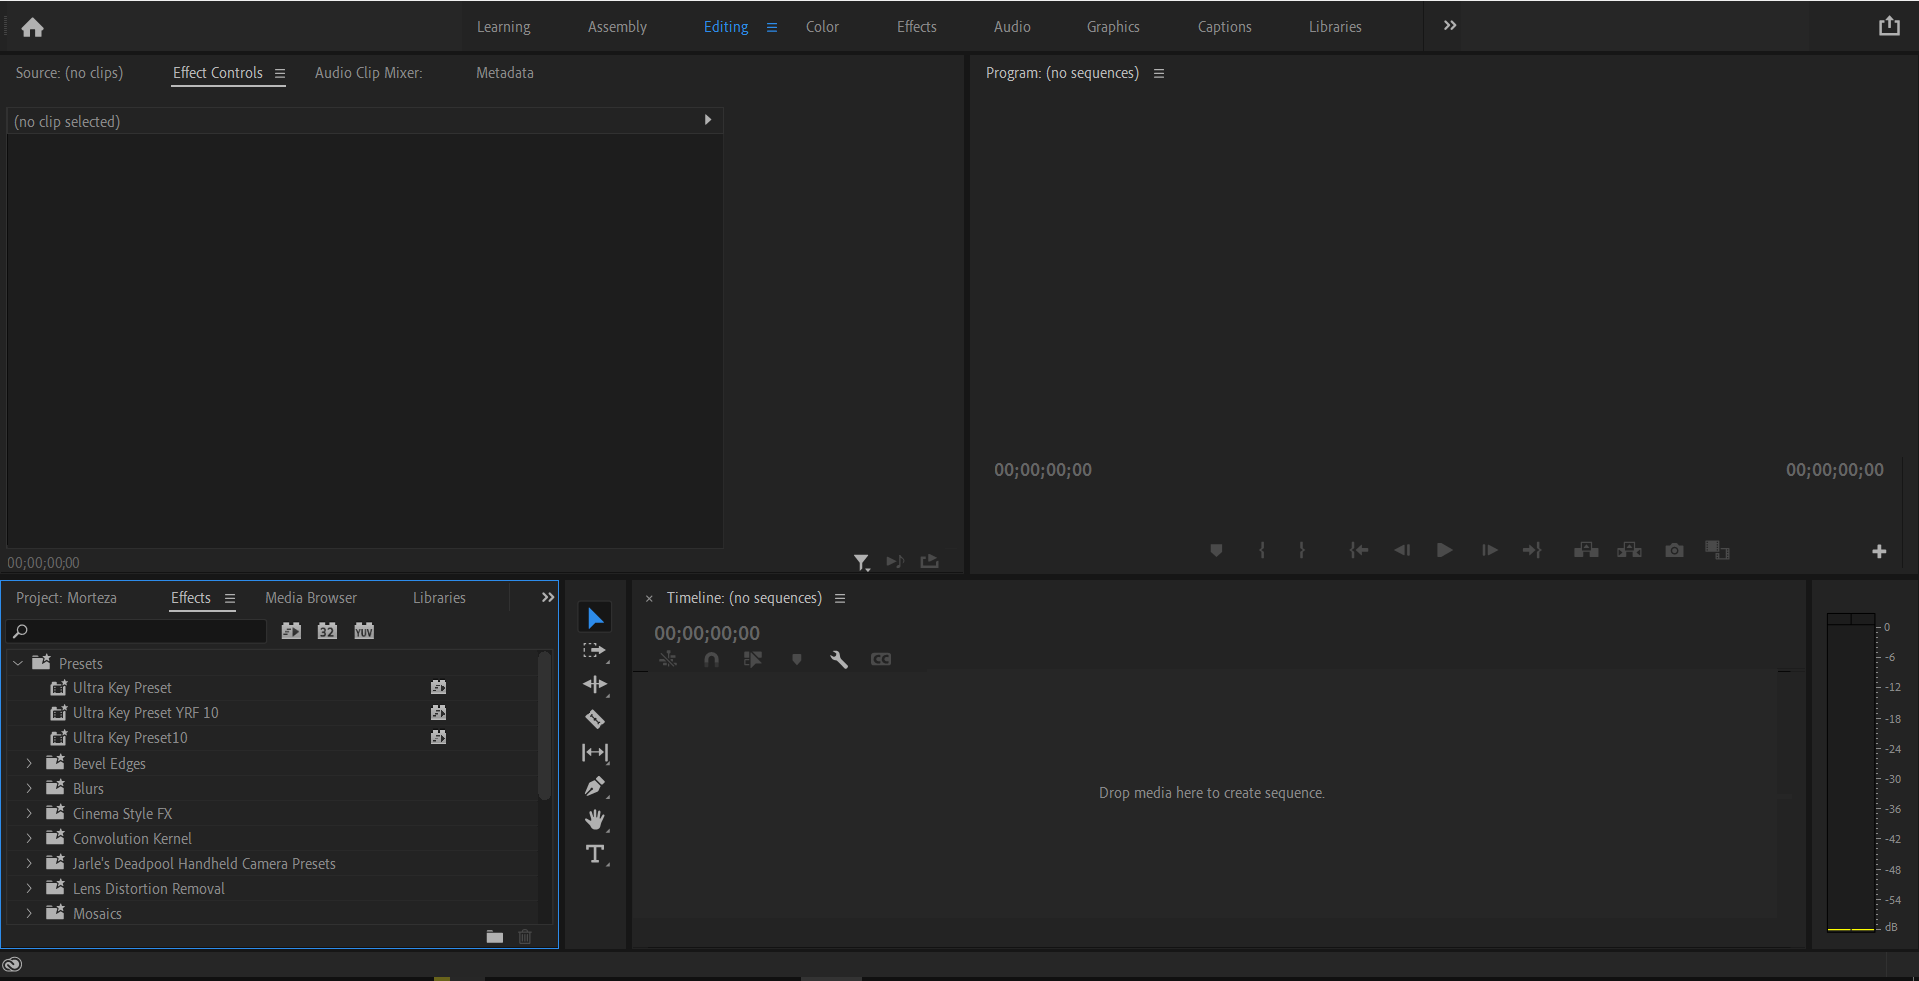The height and width of the screenshot is (981, 1919).
Task: Expand Jarle's Deadpool Handheld Camera Presets
Action: coord(29,864)
